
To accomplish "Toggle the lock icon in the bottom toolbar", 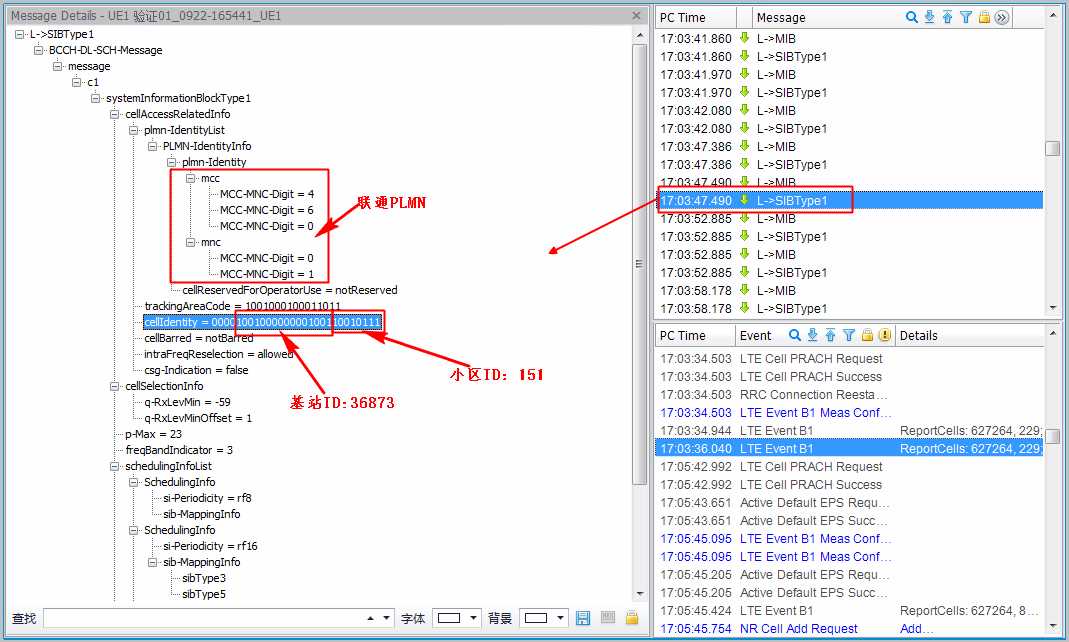I will [632, 618].
